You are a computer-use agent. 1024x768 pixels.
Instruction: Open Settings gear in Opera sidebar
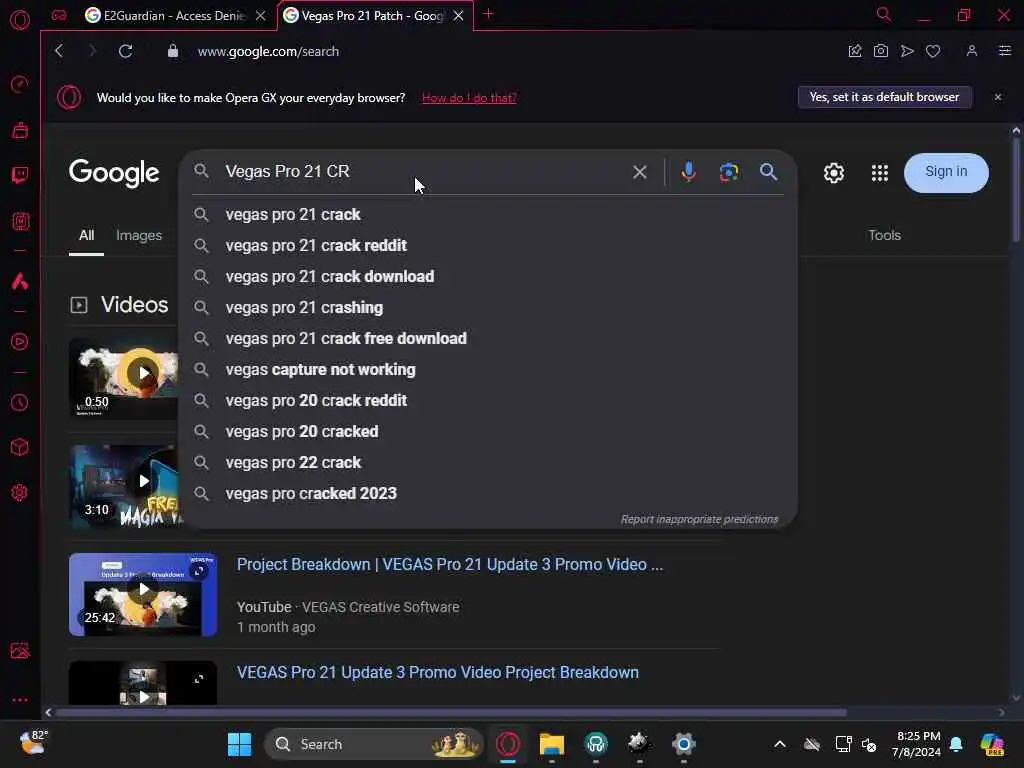pos(20,492)
